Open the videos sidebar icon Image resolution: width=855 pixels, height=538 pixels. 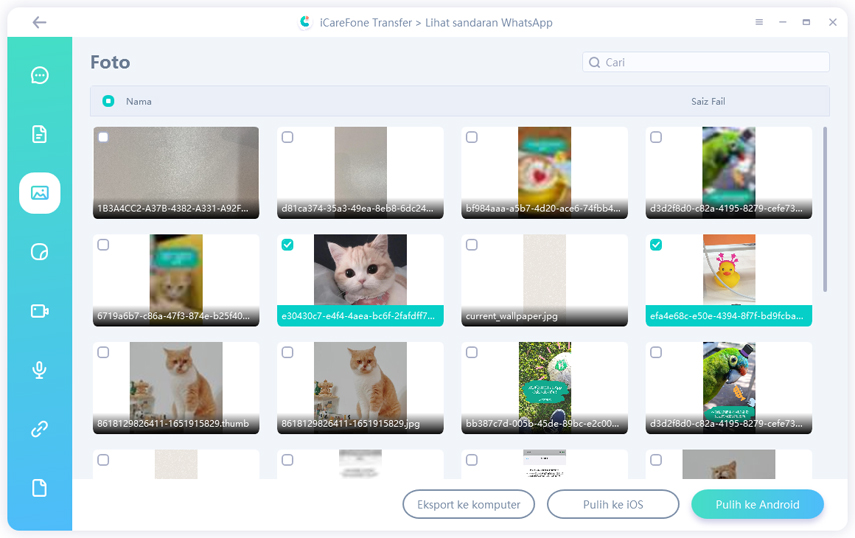(x=40, y=311)
